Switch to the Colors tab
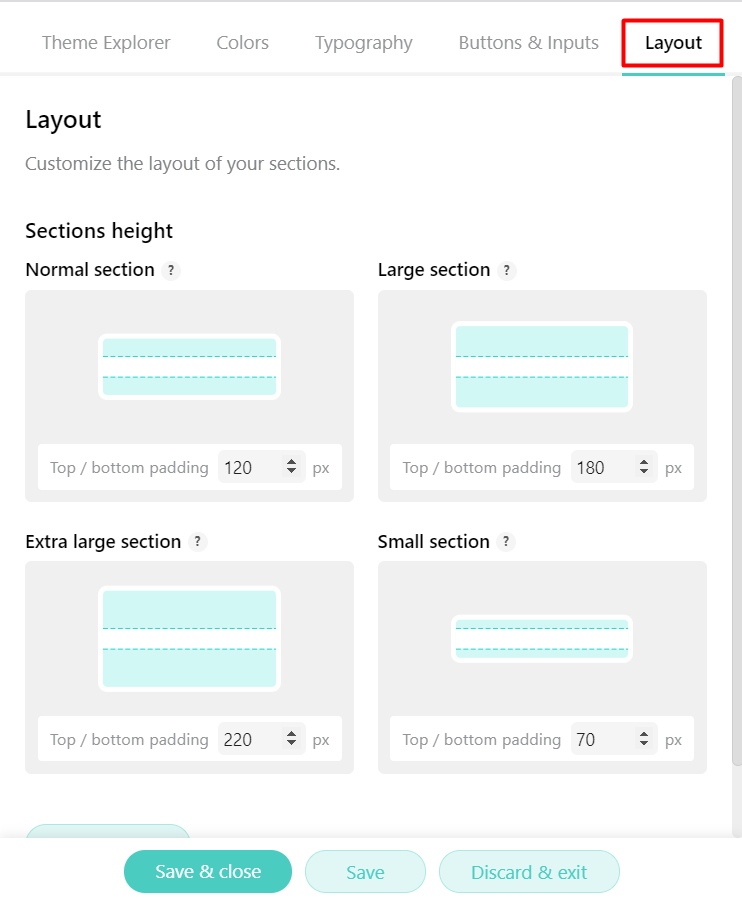The image size is (742, 901). click(242, 43)
